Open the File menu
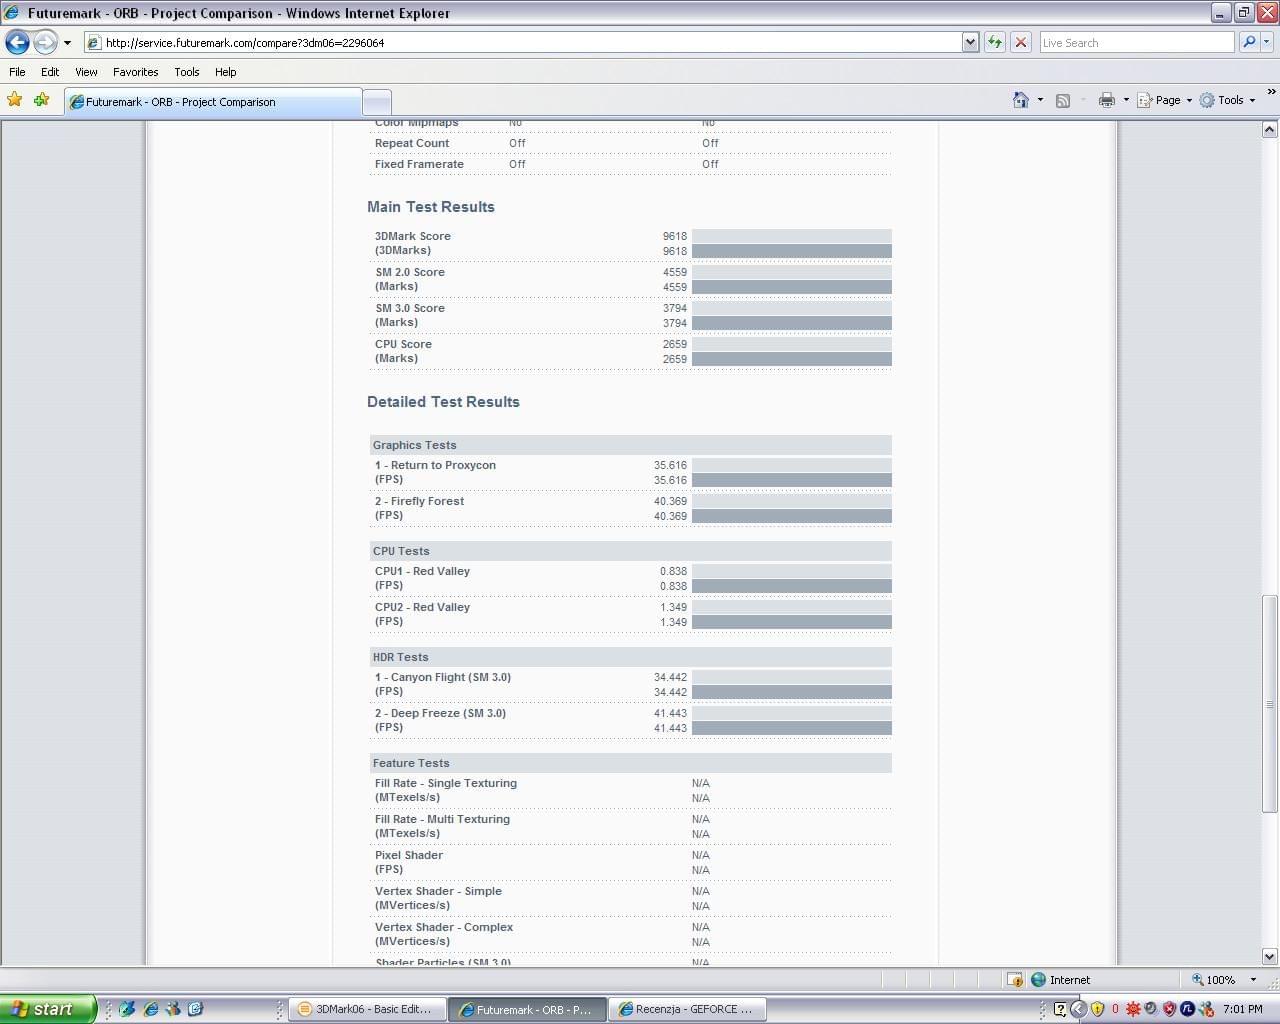The width and height of the screenshot is (1280, 1024). (x=17, y=72)
